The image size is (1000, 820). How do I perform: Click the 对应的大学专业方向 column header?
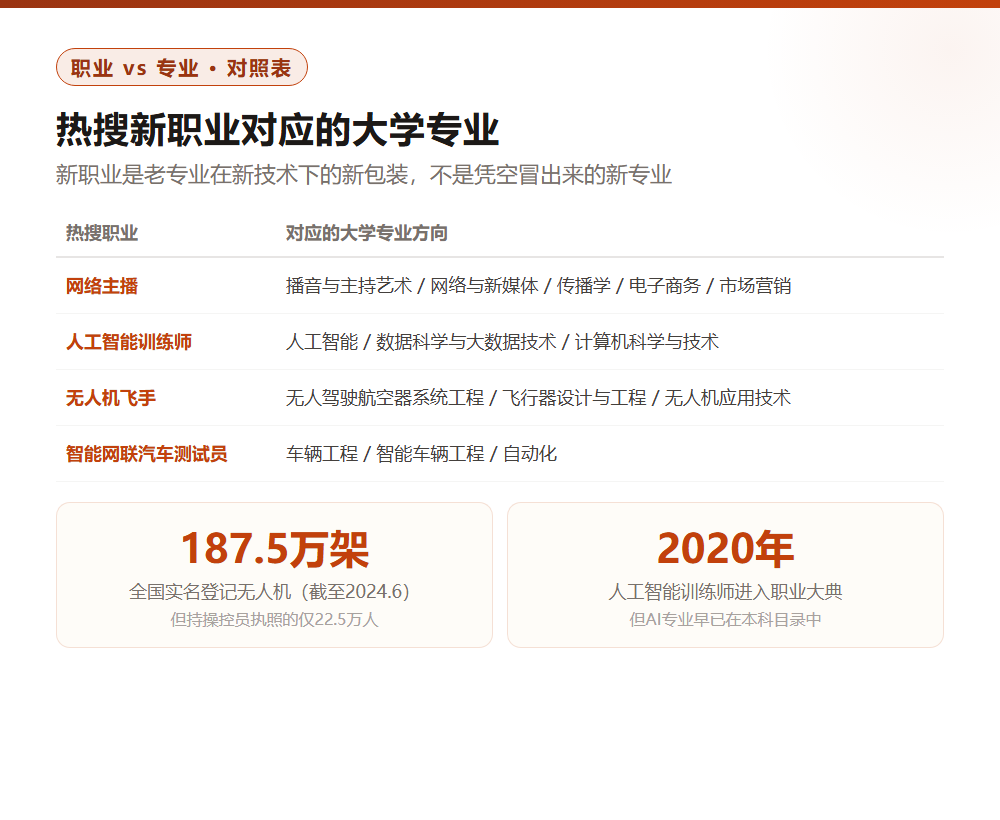(x=367, y=233)
